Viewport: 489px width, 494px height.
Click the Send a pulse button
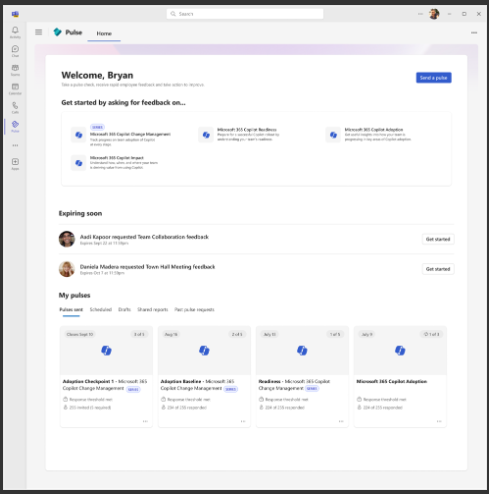[x=434, y=78]
